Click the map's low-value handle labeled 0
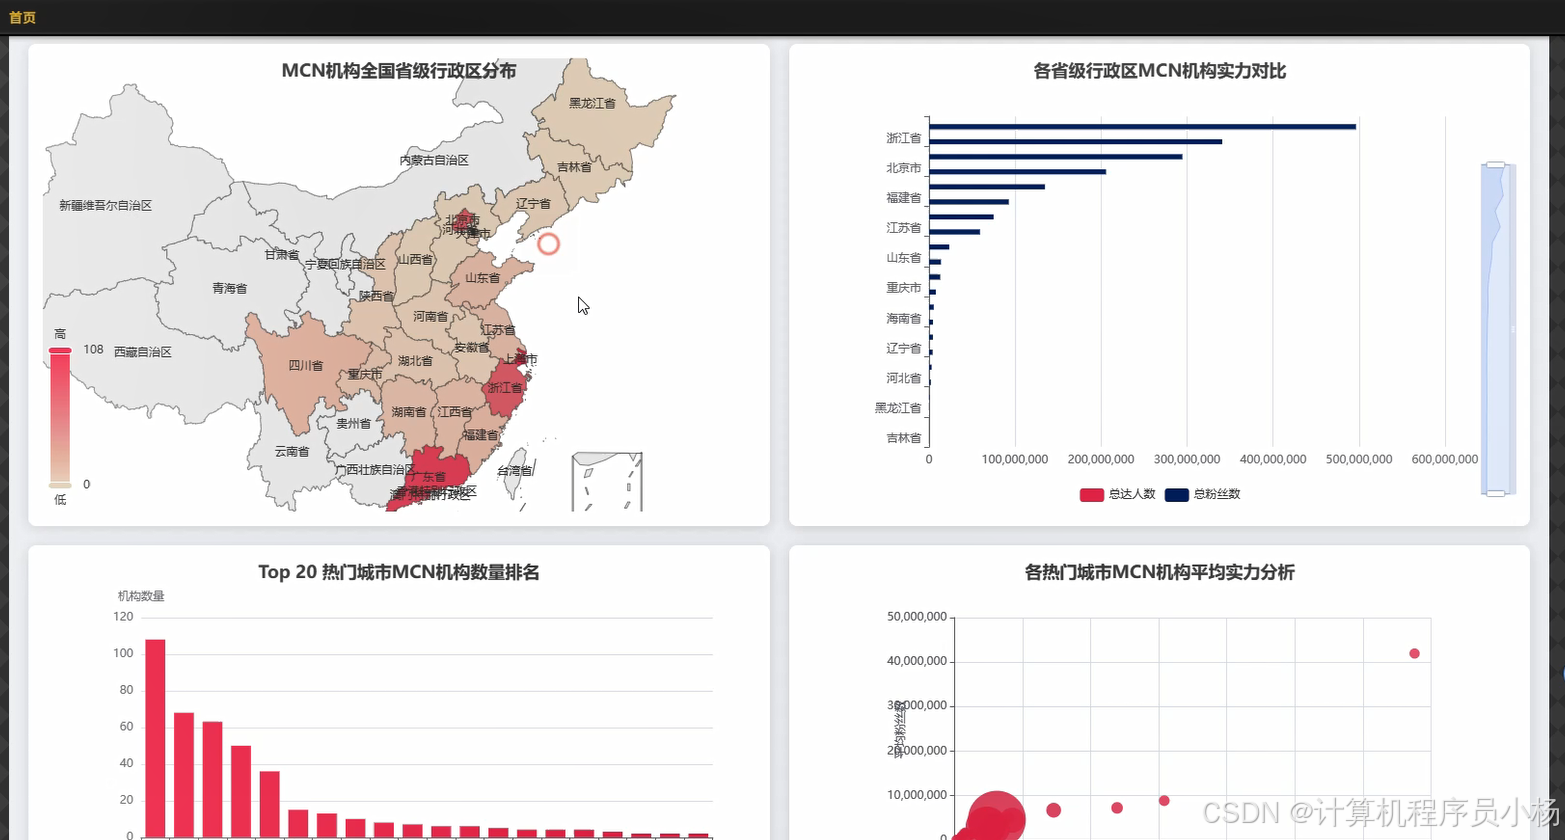The width and height of the screenshot is (1565, 840). pyautogui.click(x=61, y=485)
